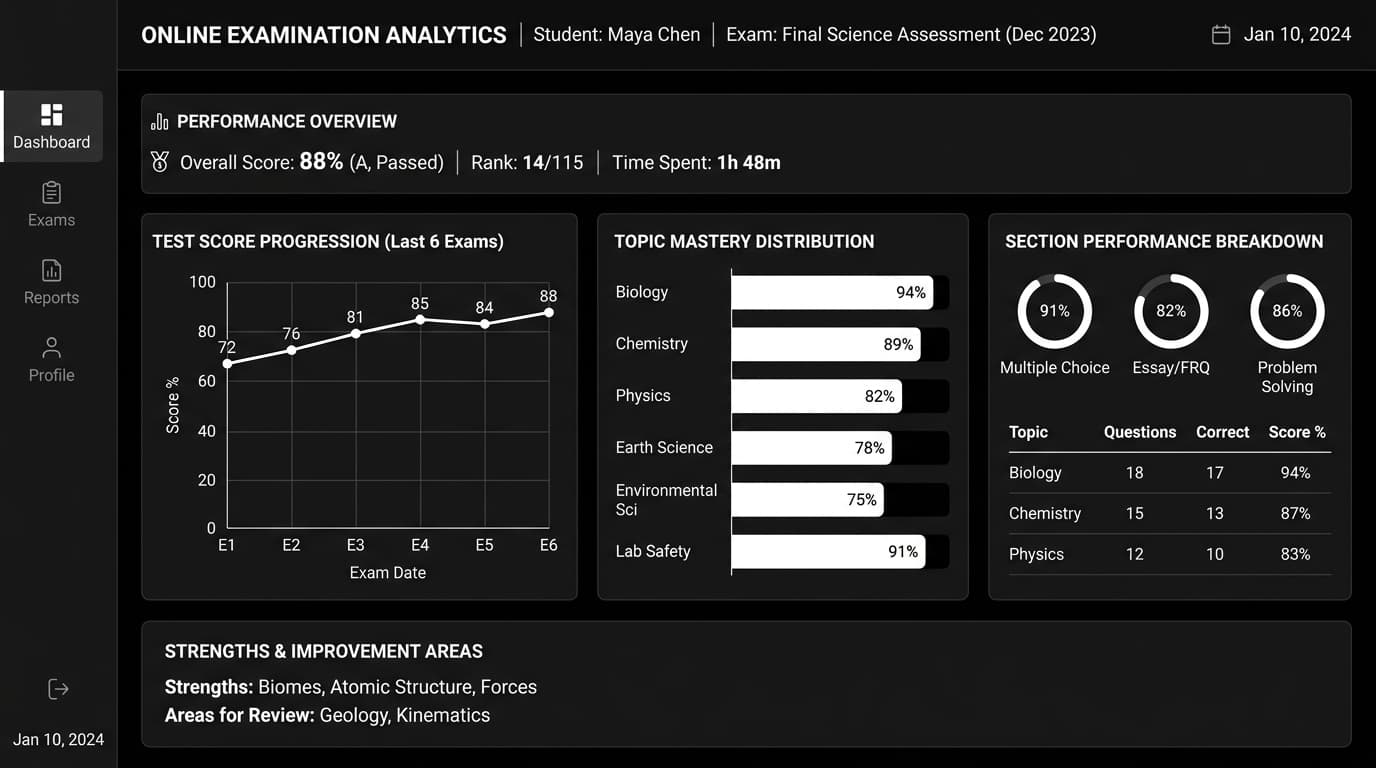Click the "Overall Score: 88%" text

click(262, 162)
